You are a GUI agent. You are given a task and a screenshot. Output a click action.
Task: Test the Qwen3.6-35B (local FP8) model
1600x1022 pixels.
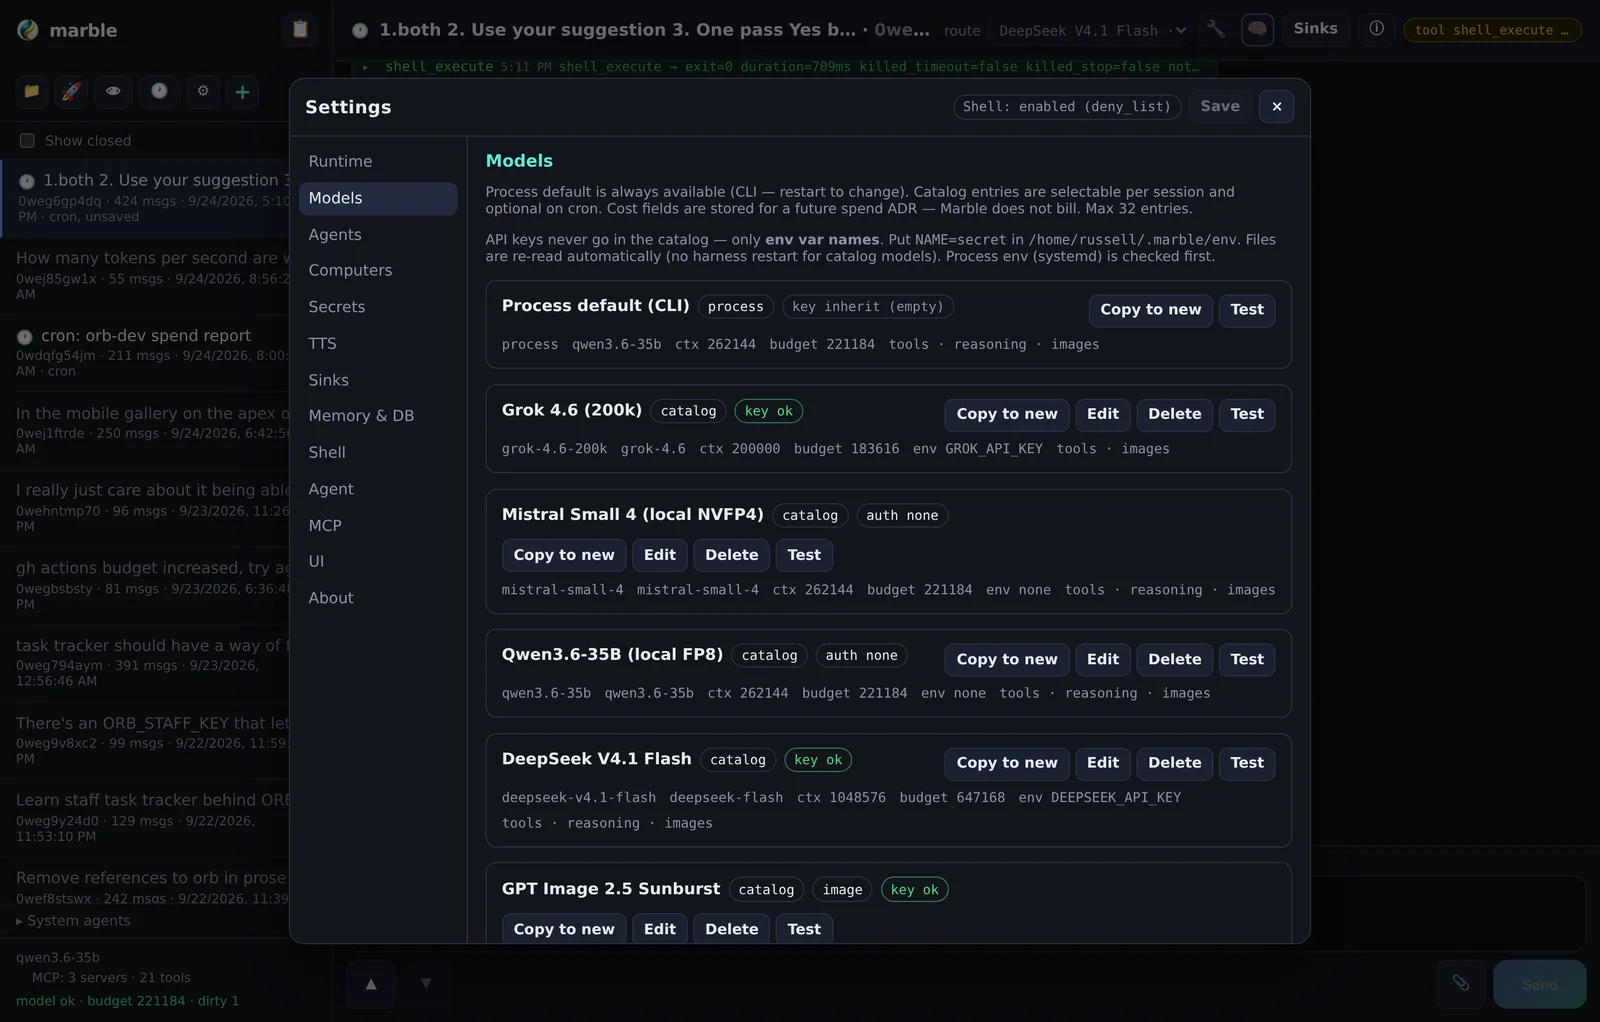pos(1247,660)
